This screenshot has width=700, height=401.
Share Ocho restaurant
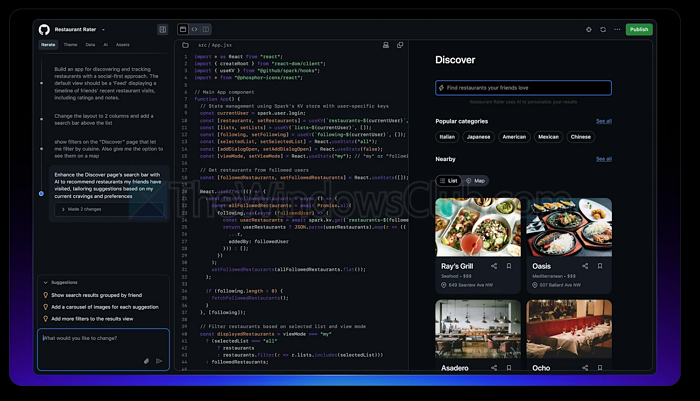pyautogui.click(x=585, y=368)
